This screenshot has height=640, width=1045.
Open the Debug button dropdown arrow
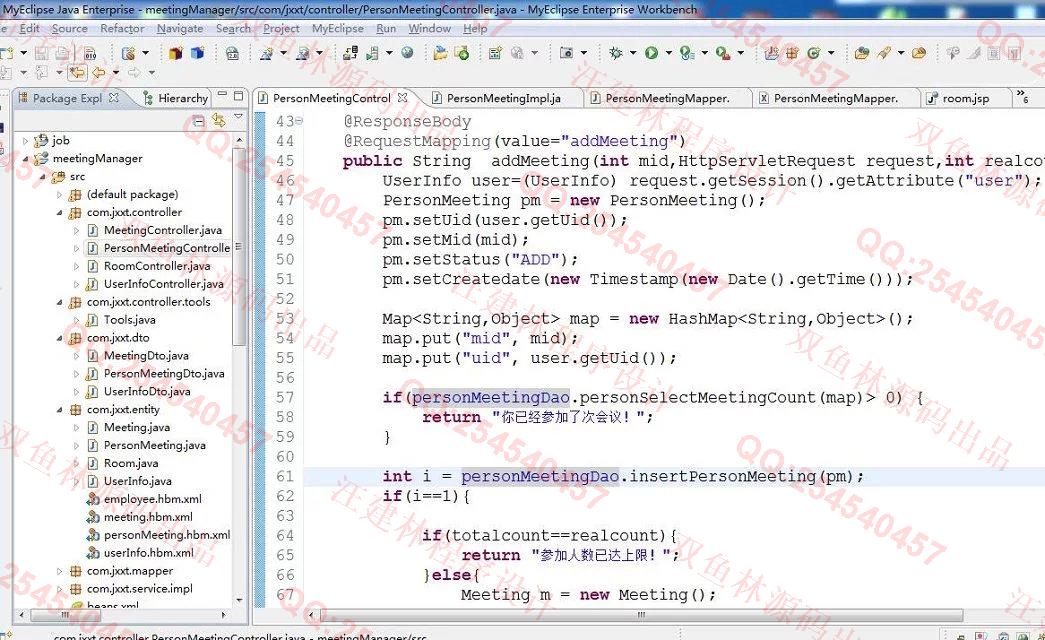(x=632, y=53)
